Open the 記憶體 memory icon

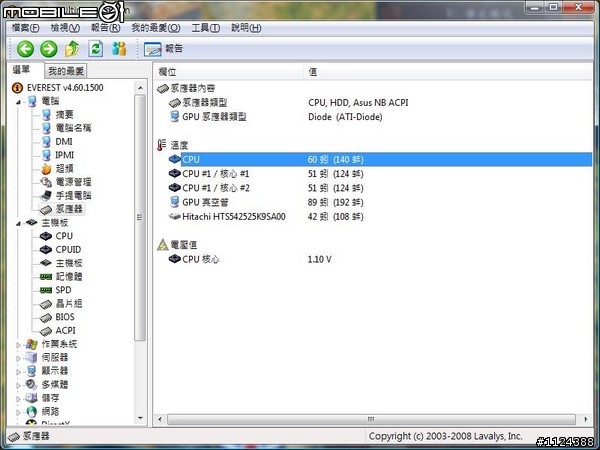tap(46, 277)
